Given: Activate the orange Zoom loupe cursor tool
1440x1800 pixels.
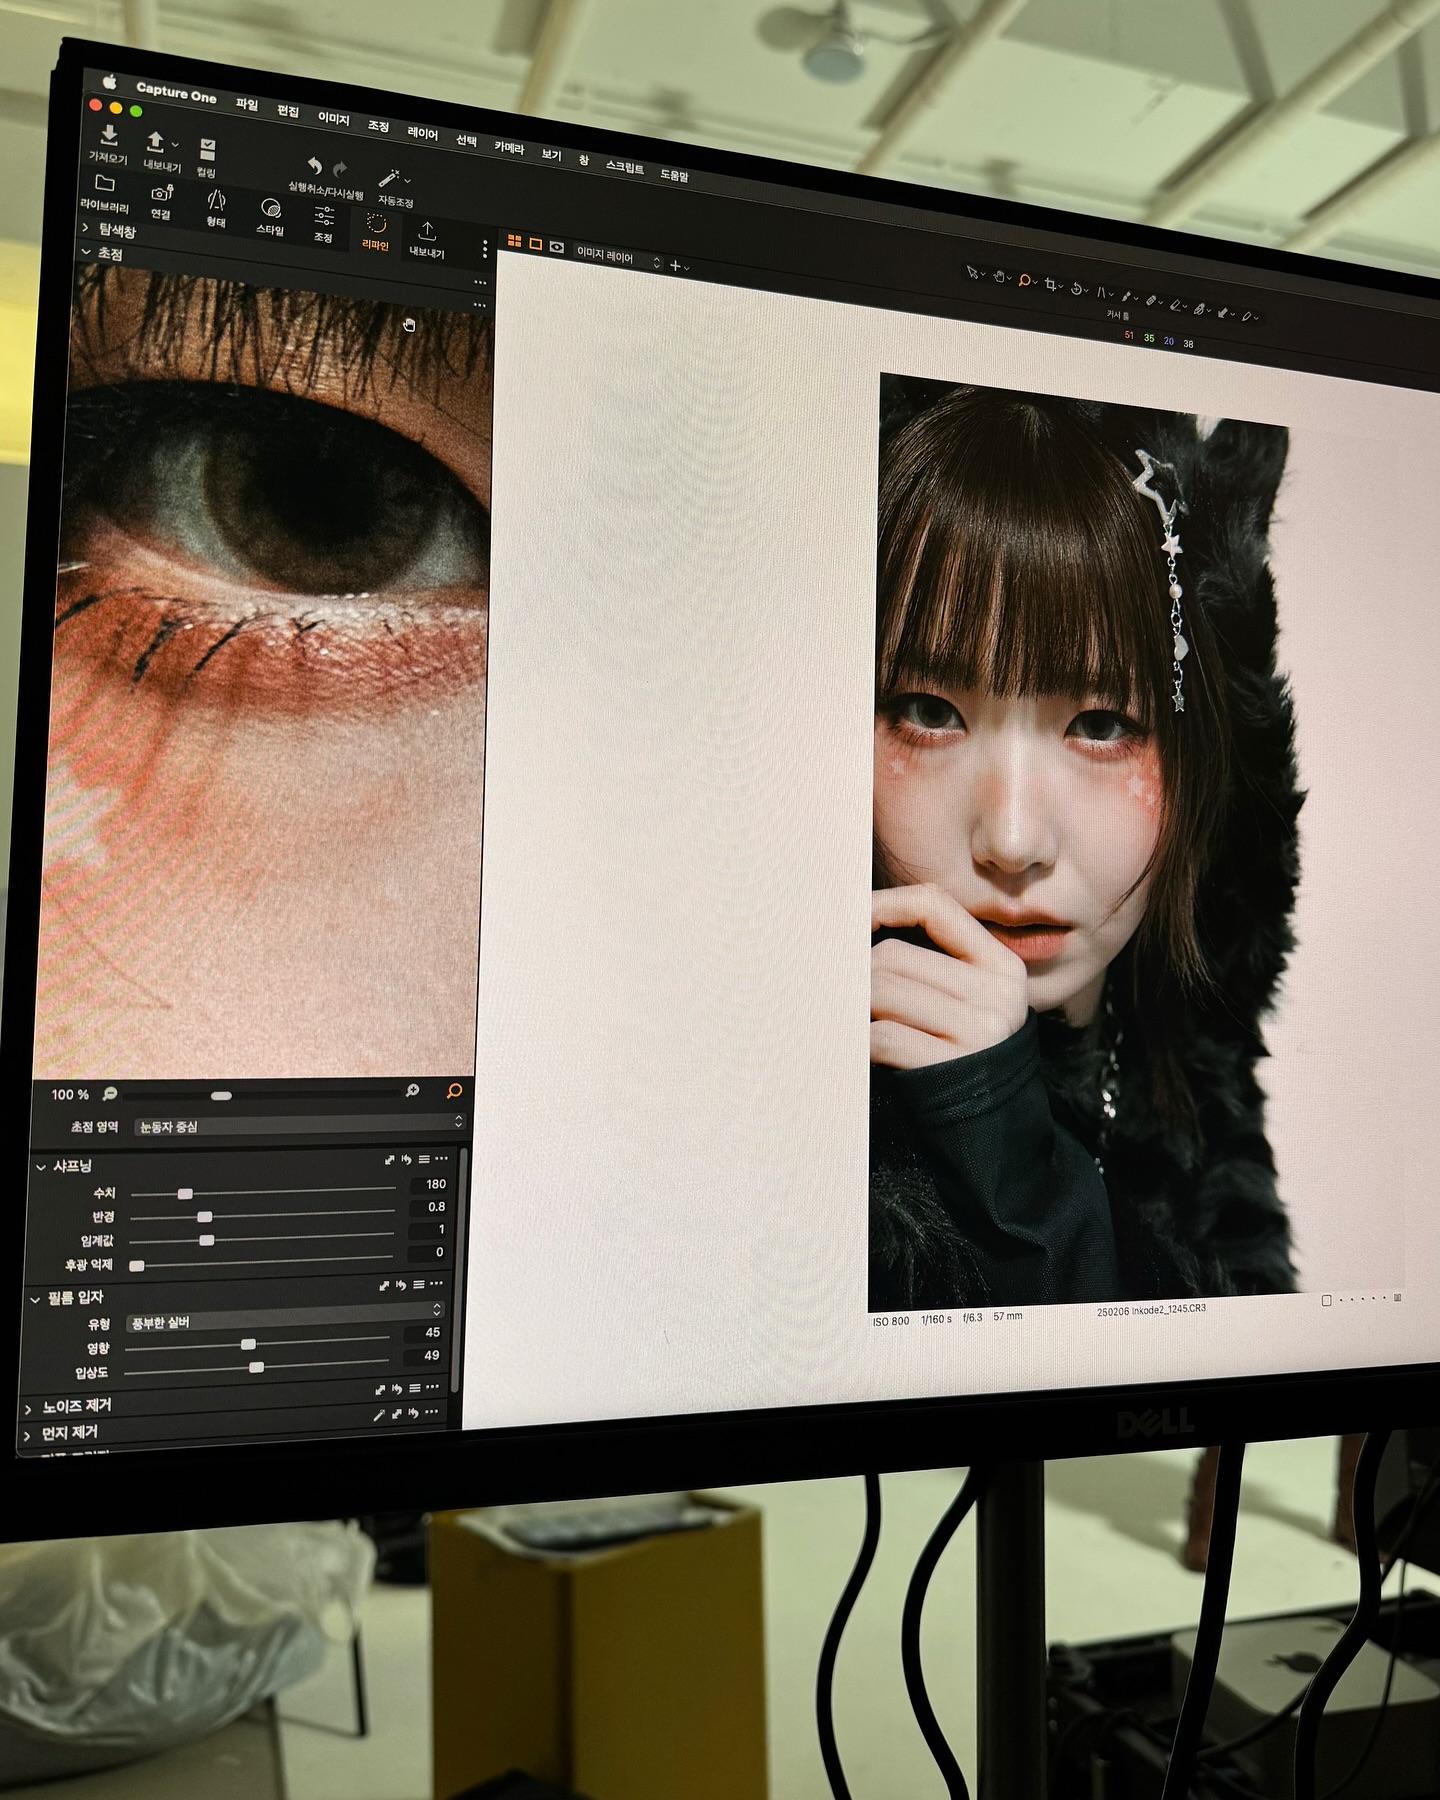Looking at the screenshot, I should [x=1025, y=281].
